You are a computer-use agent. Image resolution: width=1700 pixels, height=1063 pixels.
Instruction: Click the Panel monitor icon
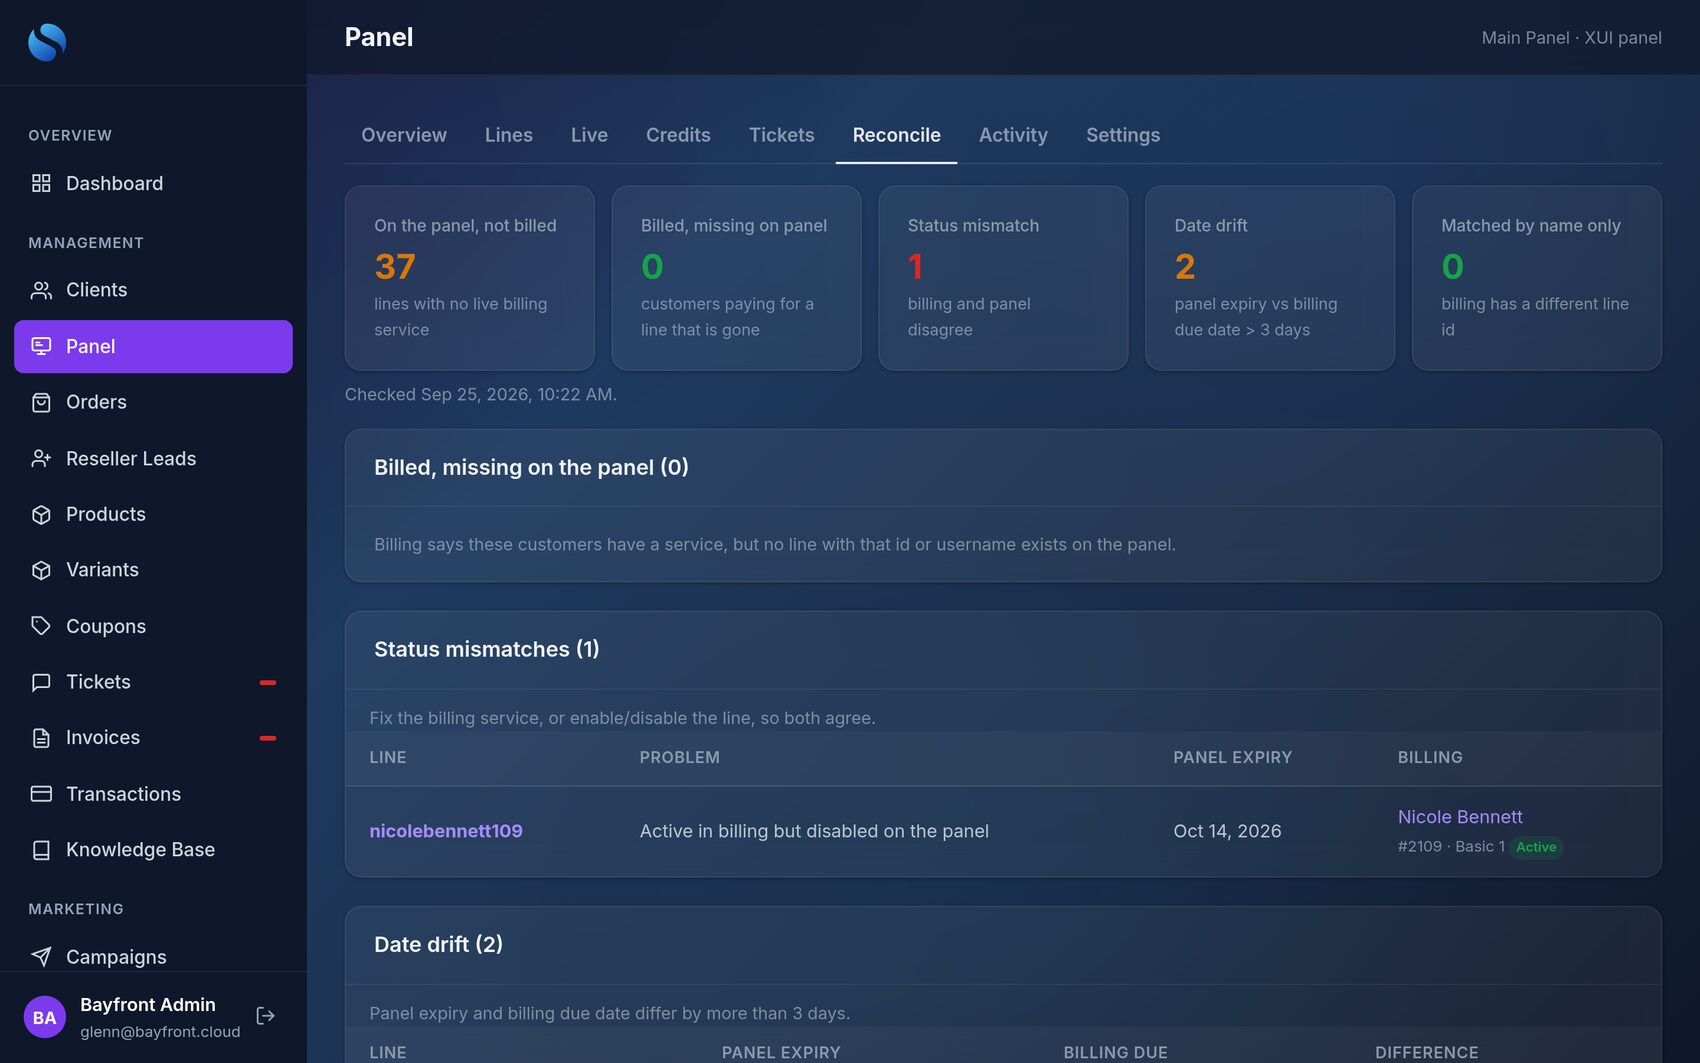[41, 346]
